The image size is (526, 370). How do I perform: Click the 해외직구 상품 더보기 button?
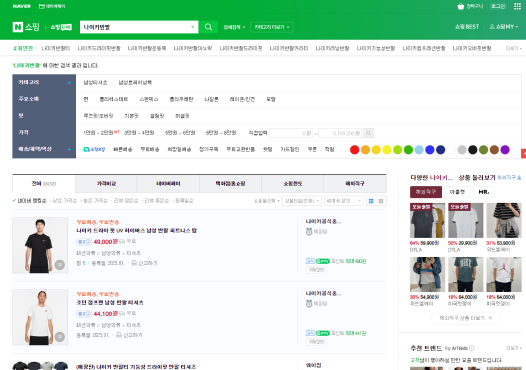465,318
